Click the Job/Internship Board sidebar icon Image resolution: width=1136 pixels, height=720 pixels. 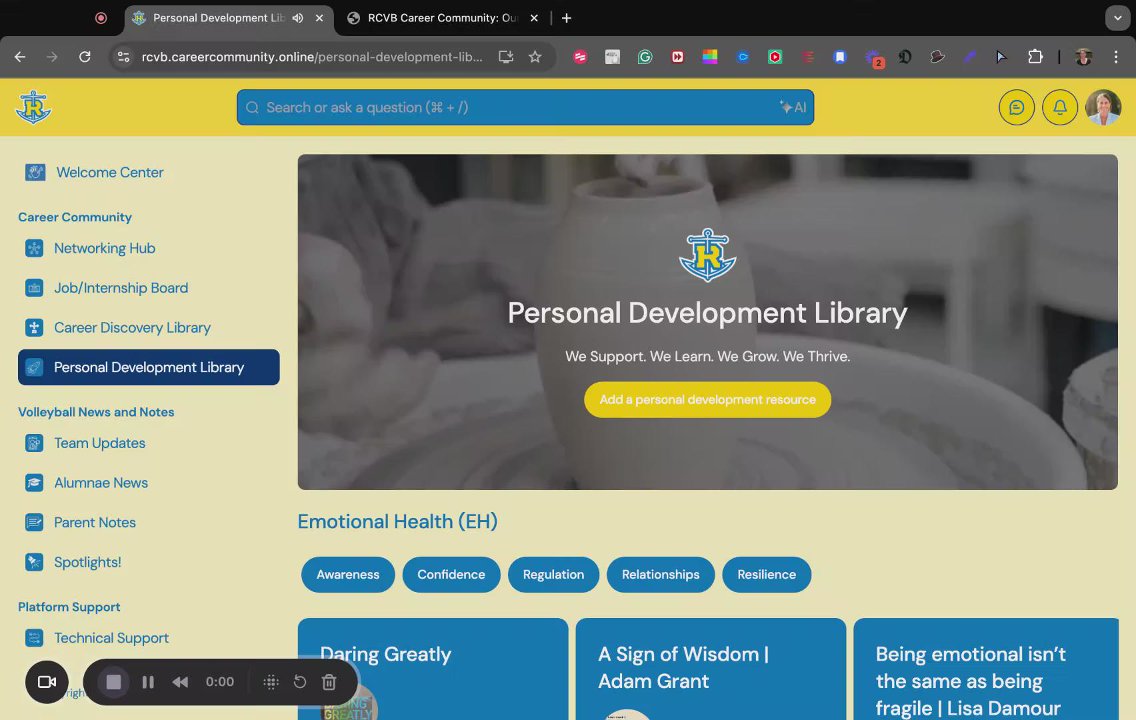(x=34, y=288)
